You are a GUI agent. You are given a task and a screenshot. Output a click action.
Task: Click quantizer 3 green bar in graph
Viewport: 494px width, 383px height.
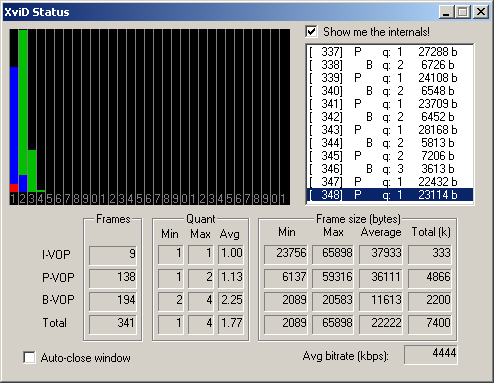32,171
